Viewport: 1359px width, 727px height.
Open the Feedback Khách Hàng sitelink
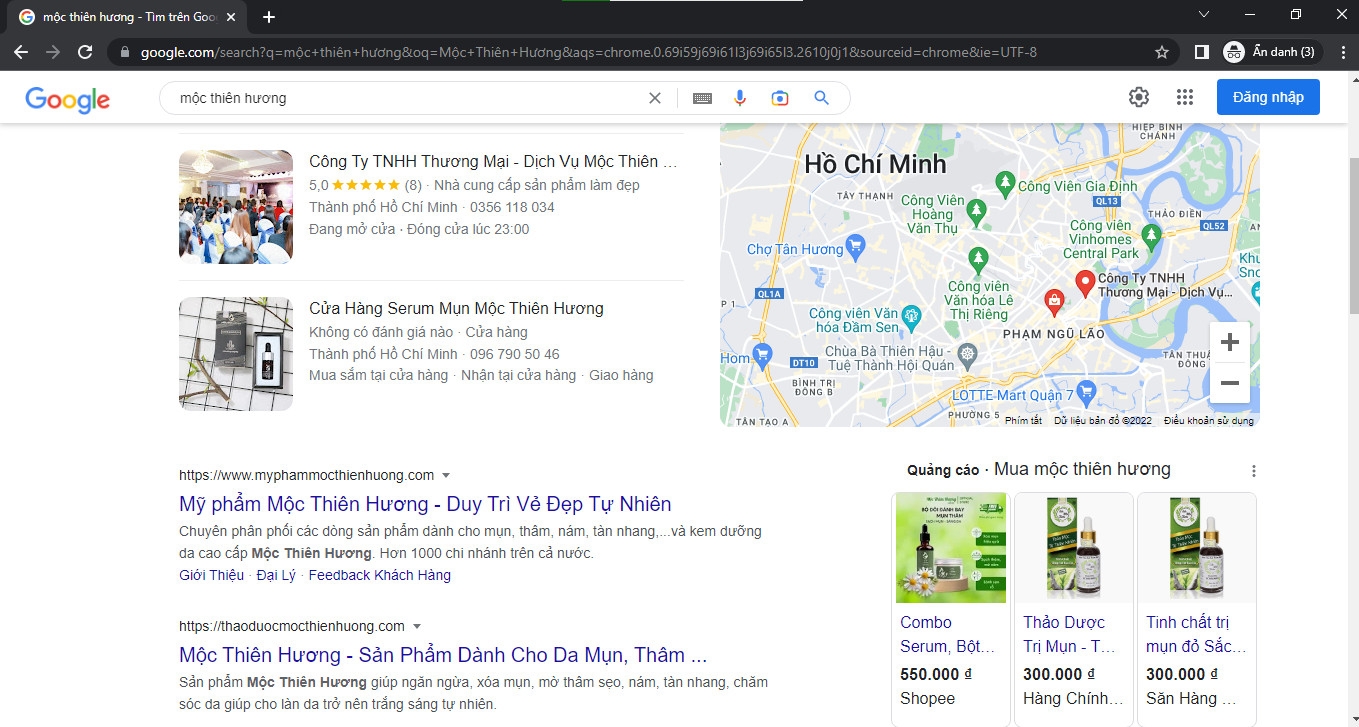coord(380,575)
